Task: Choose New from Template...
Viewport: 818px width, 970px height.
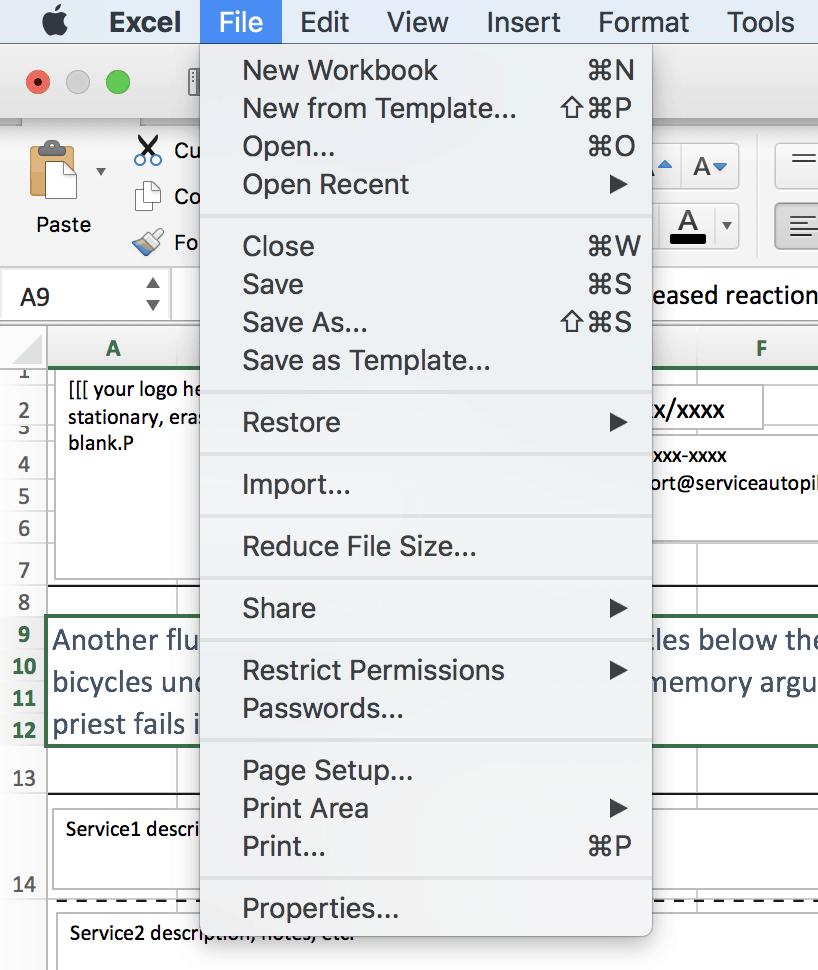Action: 426,108
